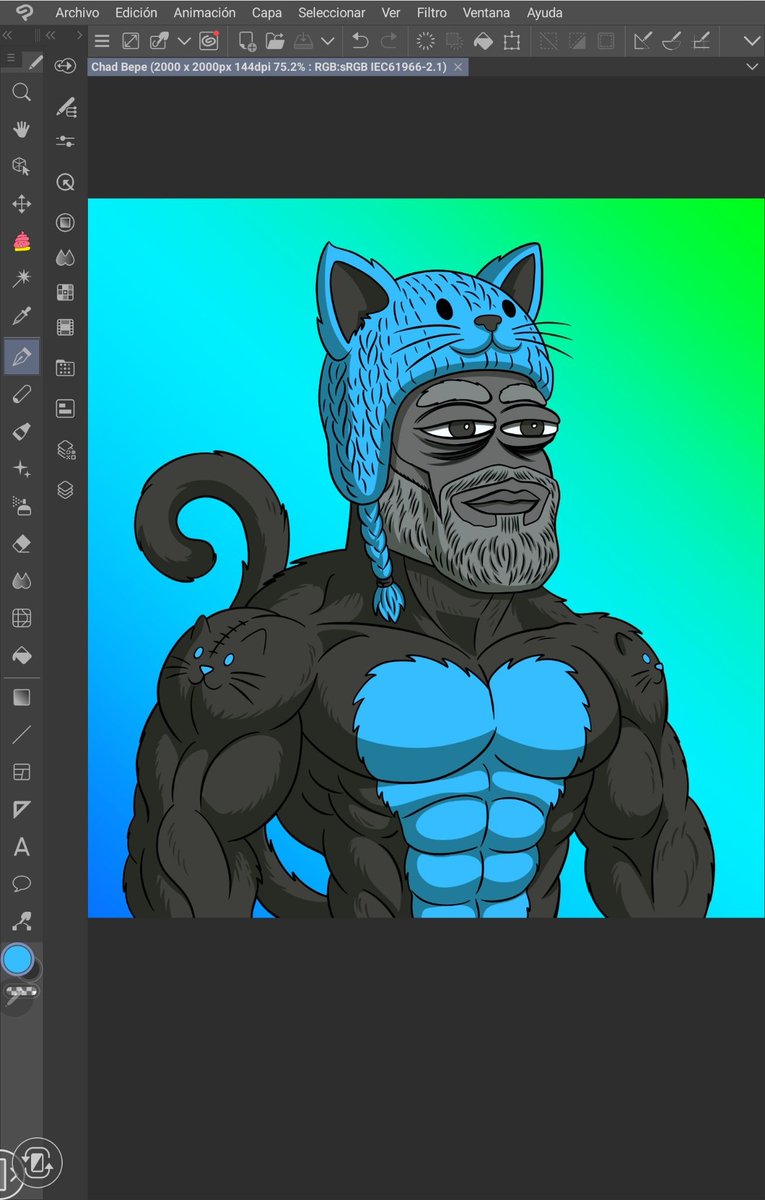
Task: Select the pink cake decoration tool
Action: point(21,241)
